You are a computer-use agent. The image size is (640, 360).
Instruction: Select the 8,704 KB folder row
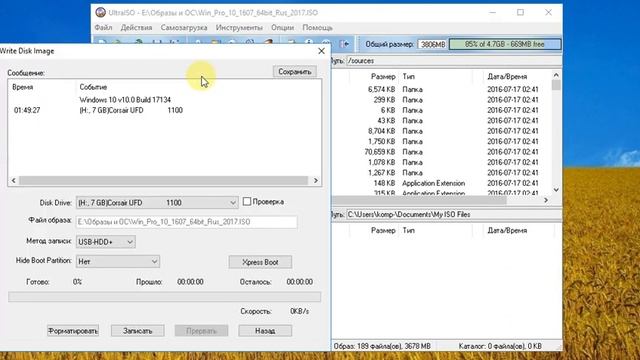(442, 131)
